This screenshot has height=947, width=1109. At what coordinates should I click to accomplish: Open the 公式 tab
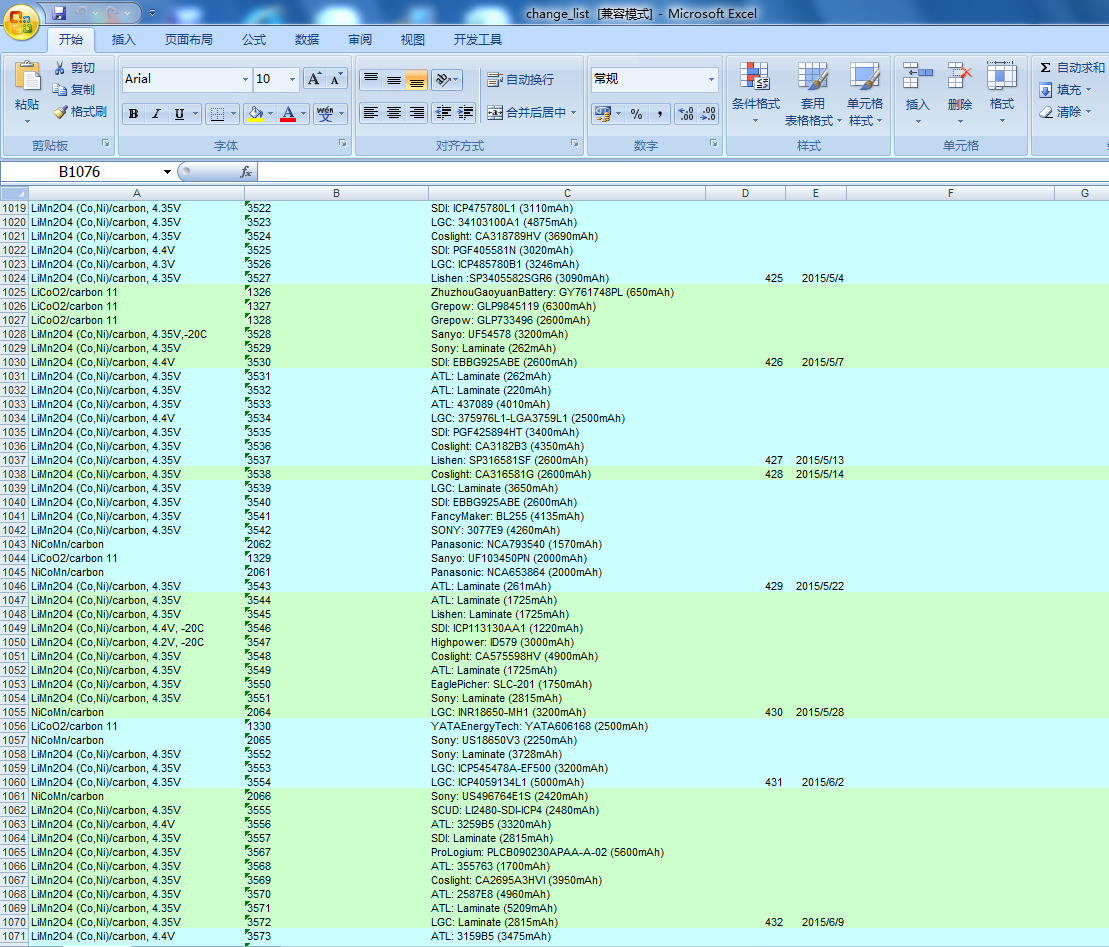[254, 40]
